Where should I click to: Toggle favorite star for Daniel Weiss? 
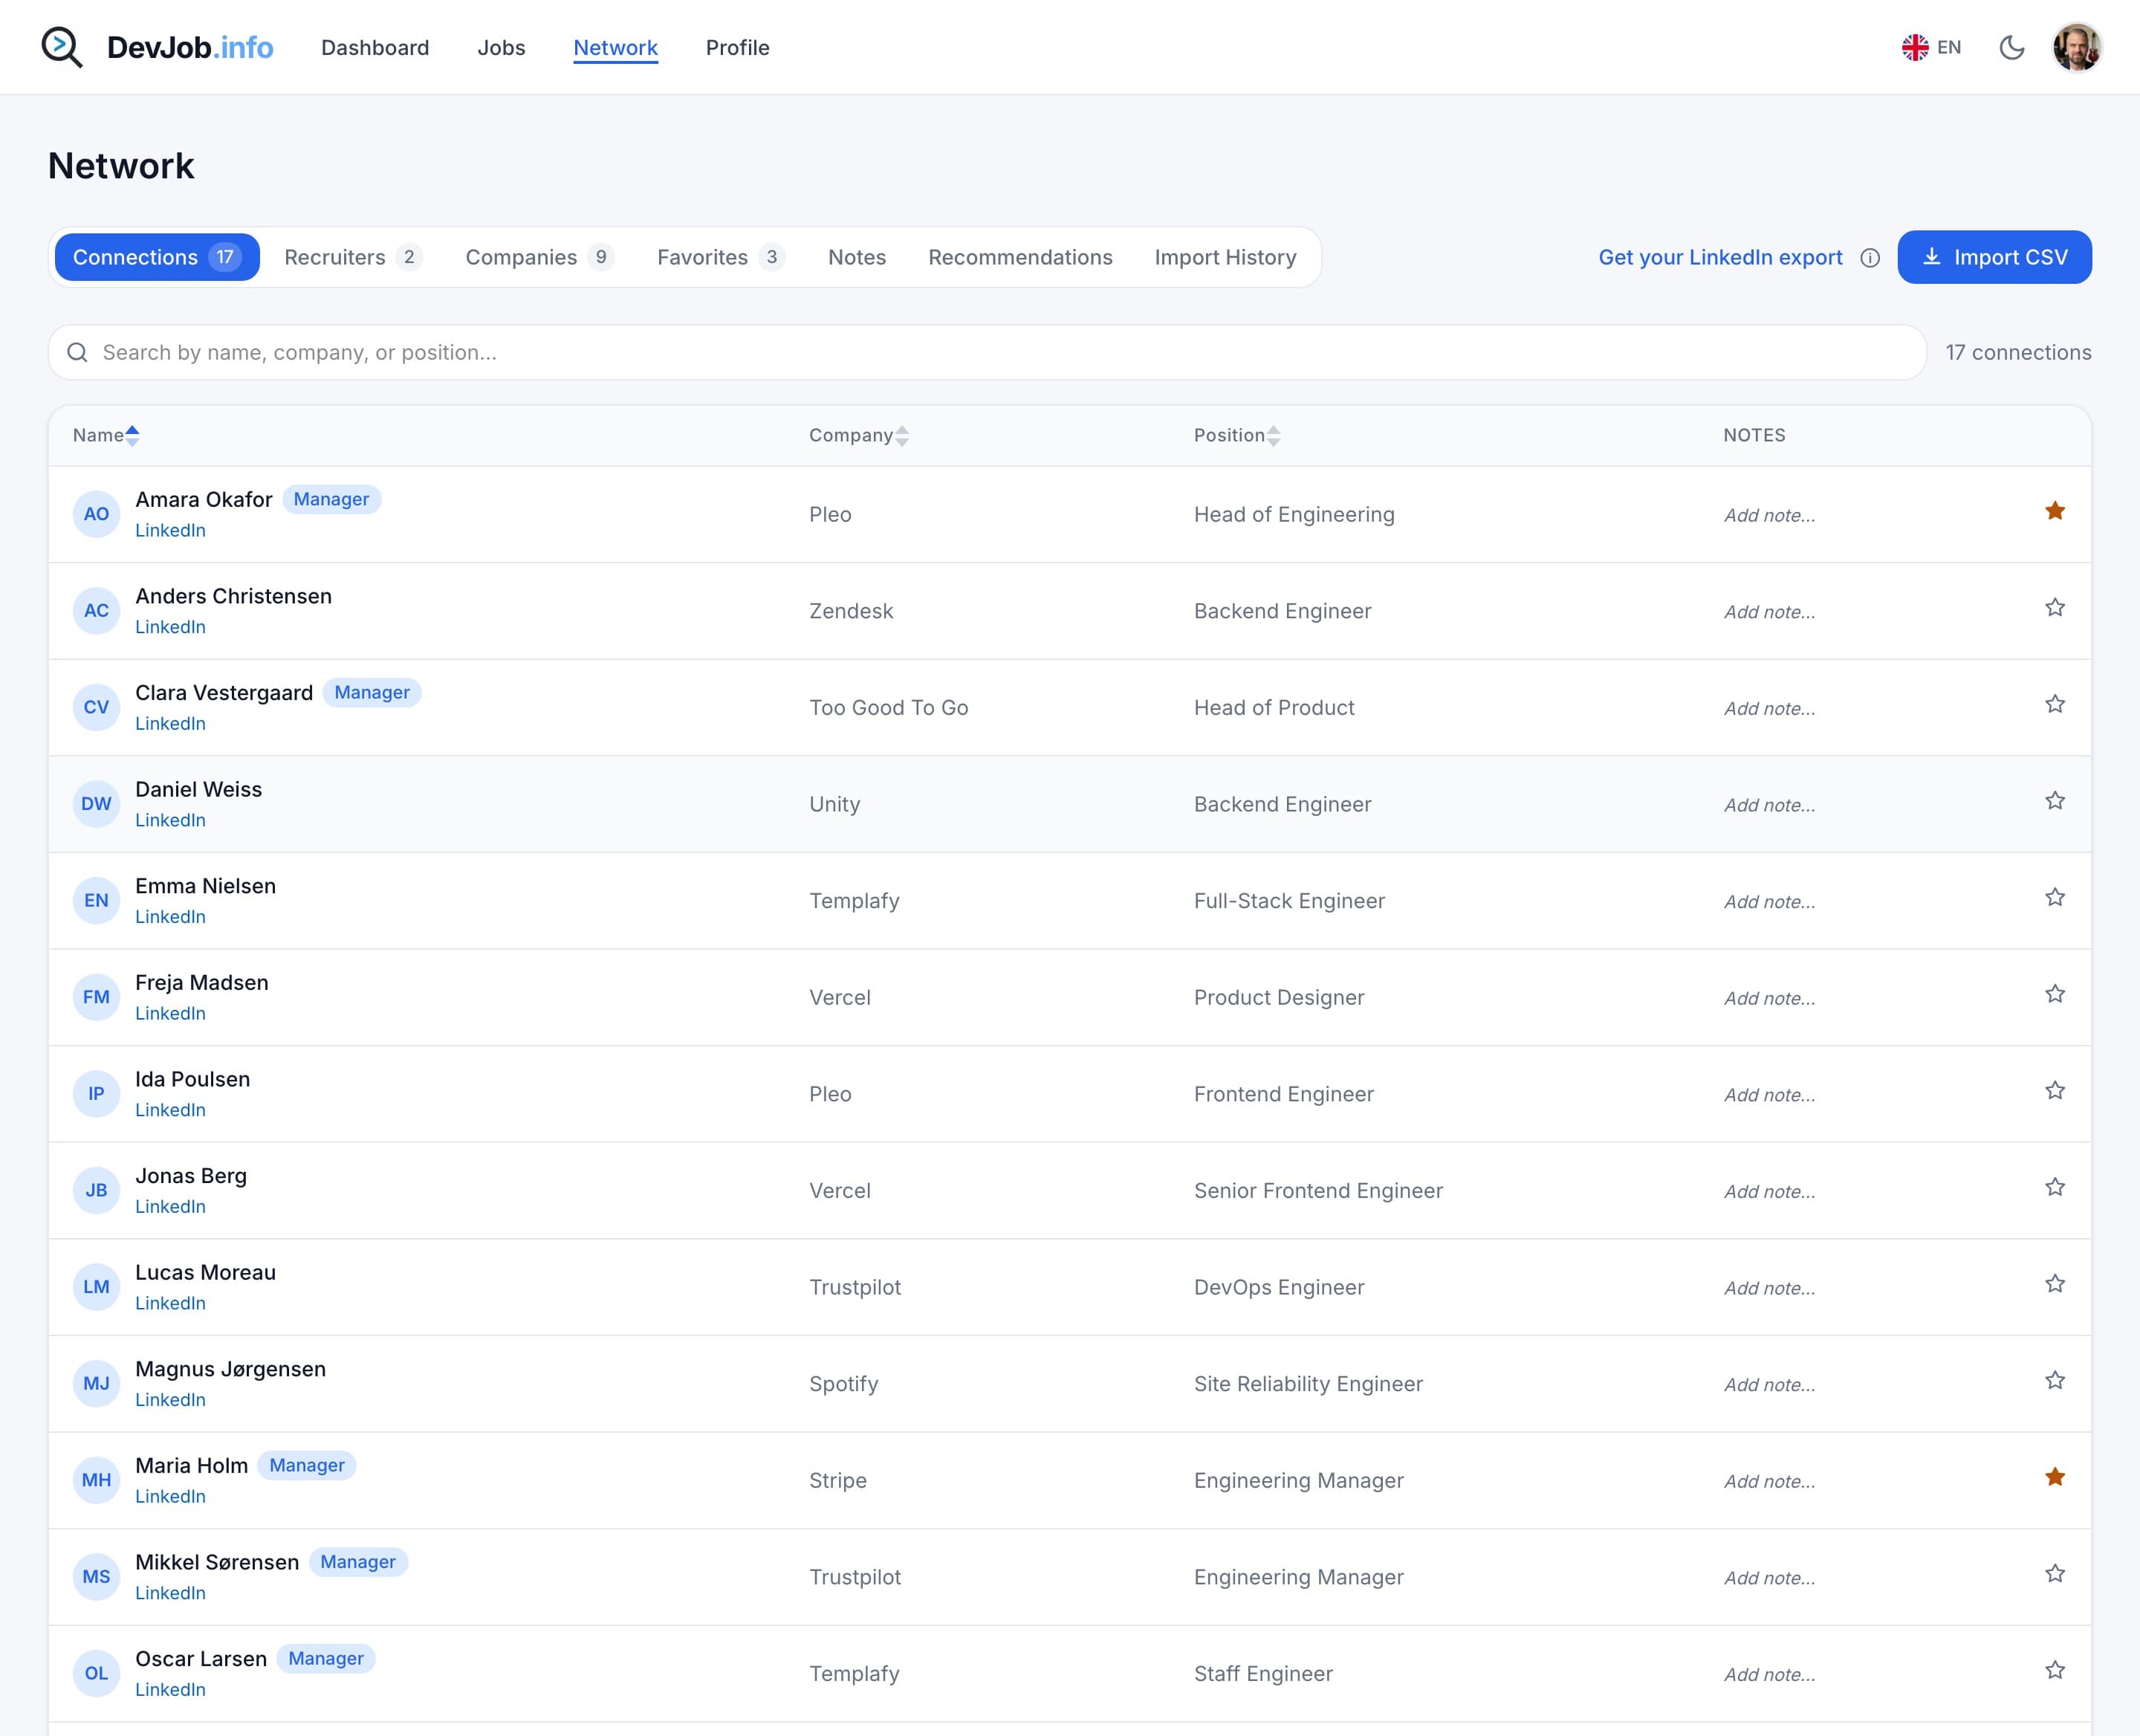pos(2055,801)
